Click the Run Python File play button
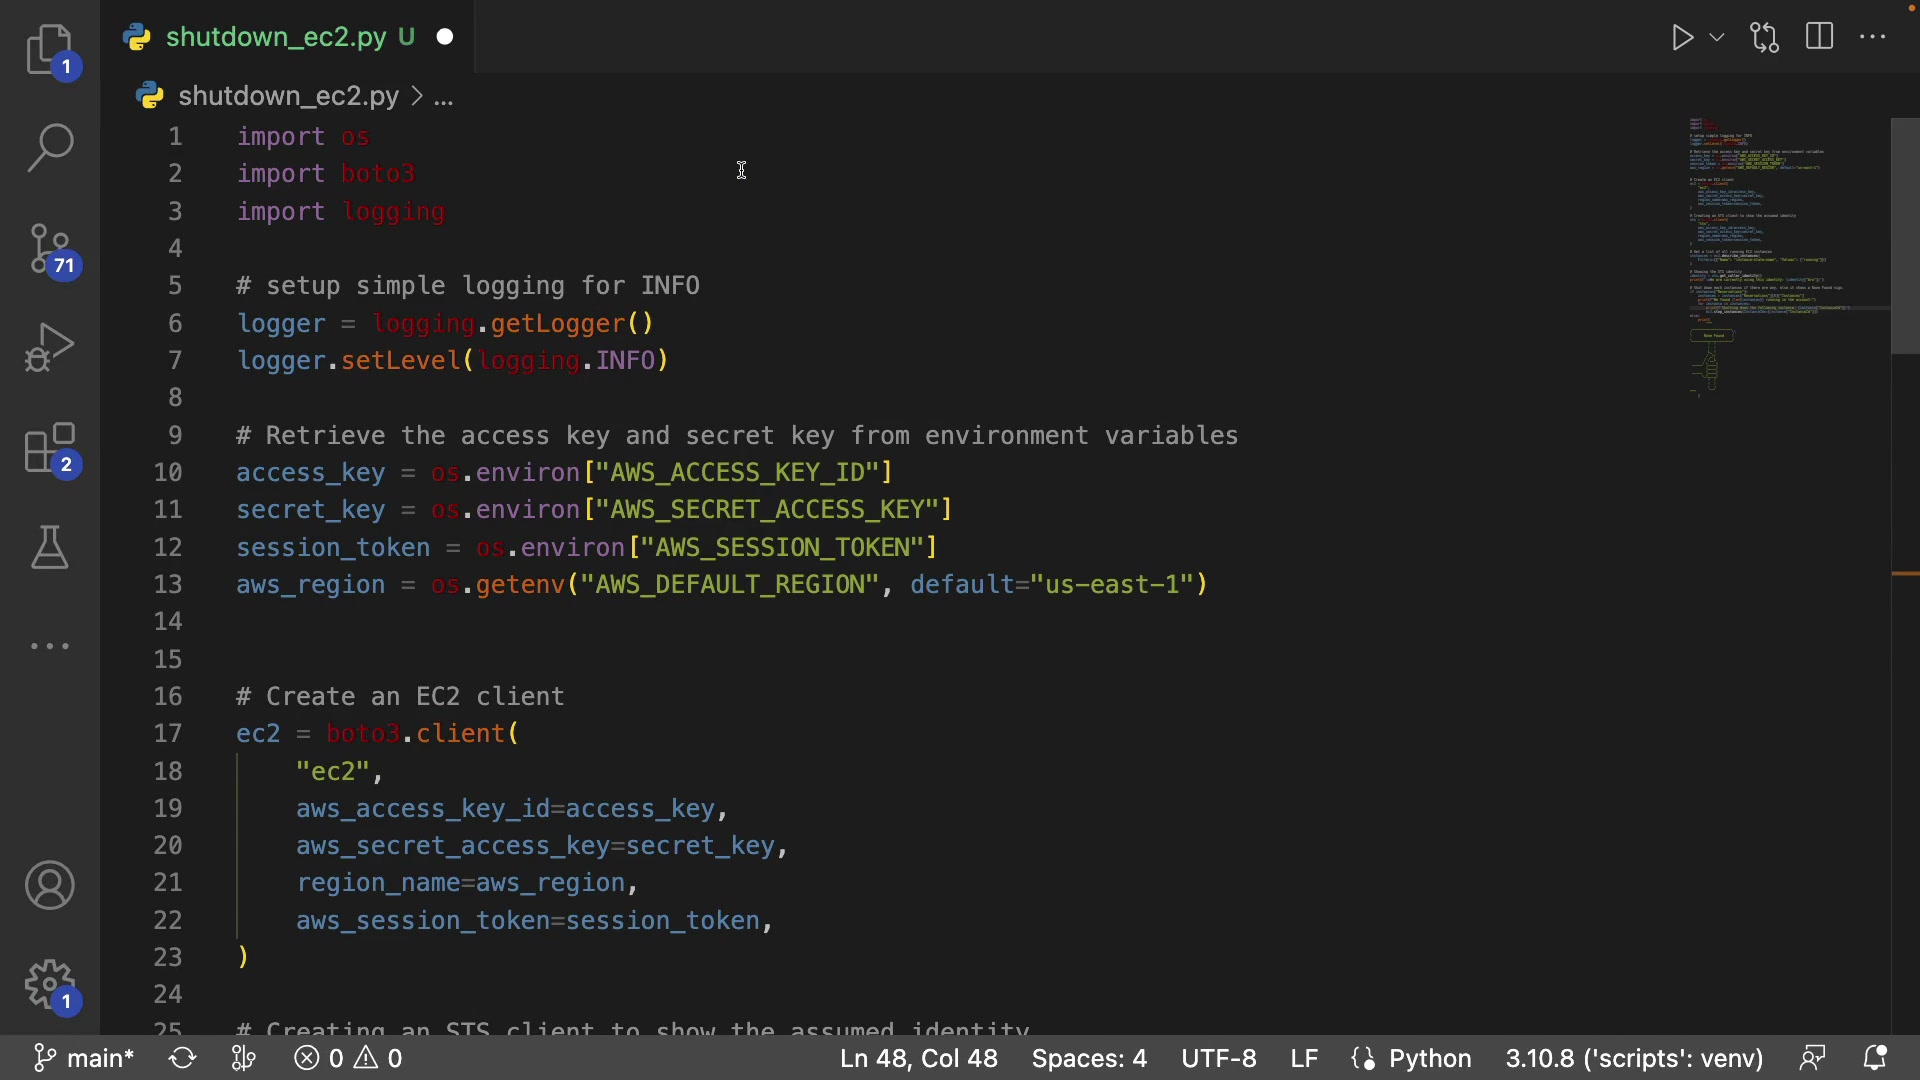 click(x=1682, y=38)
